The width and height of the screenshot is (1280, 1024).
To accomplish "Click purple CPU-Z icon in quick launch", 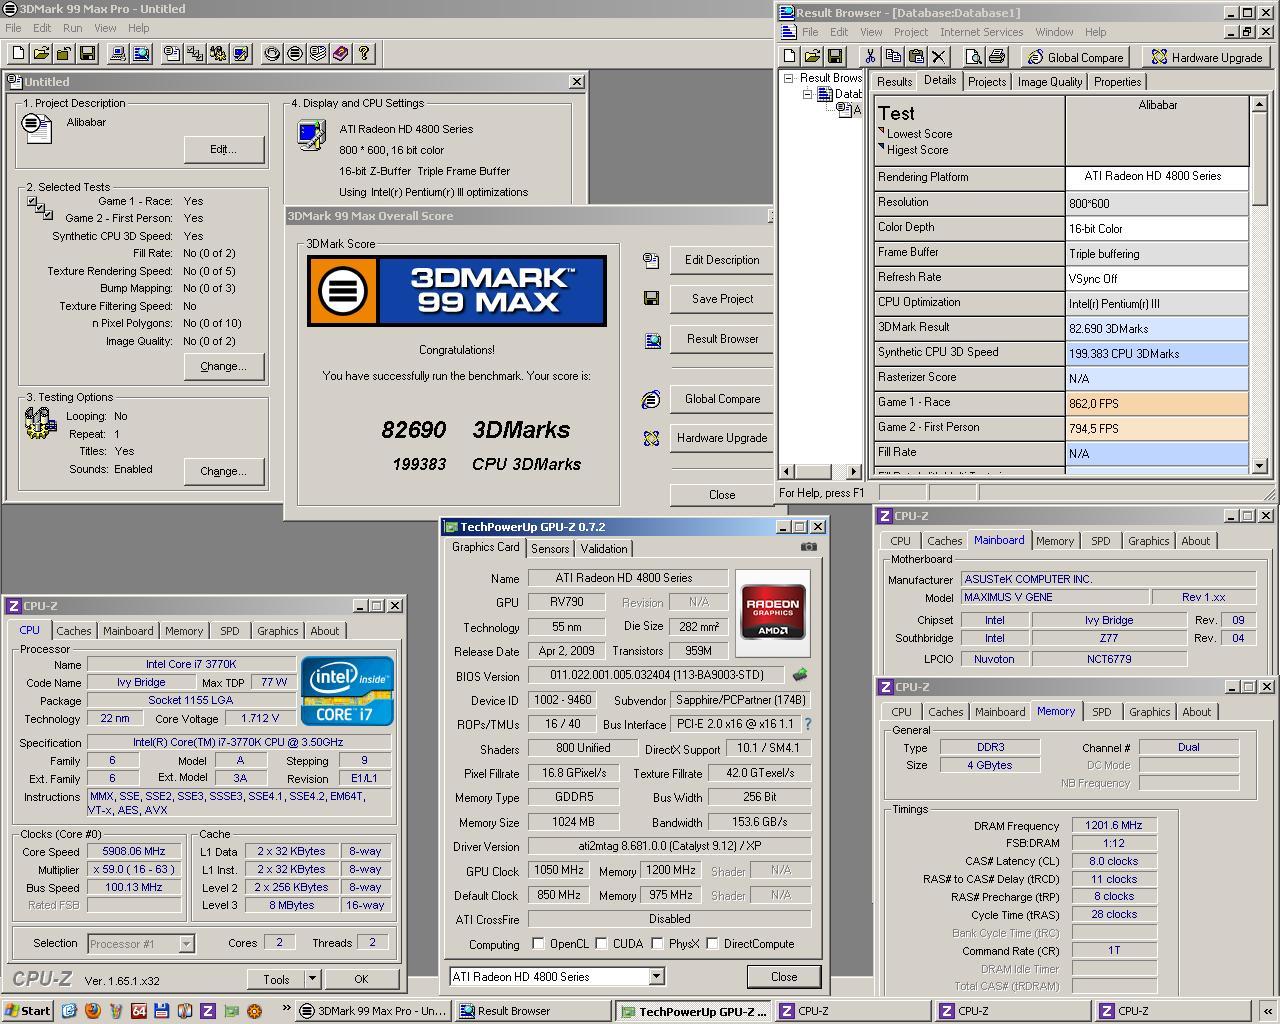I will 208,1011.
